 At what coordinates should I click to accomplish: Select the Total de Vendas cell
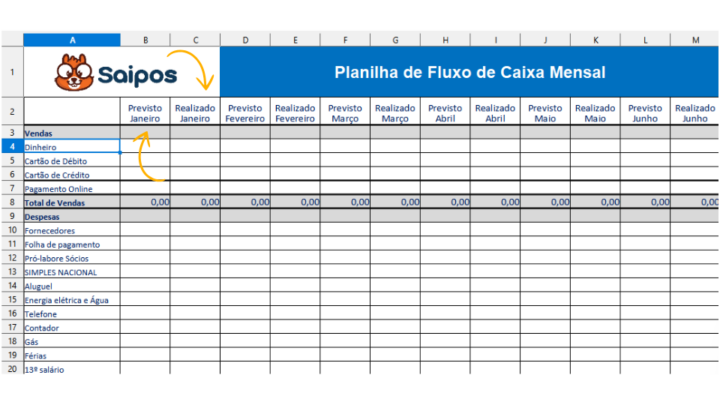click(x=72, y=202)
